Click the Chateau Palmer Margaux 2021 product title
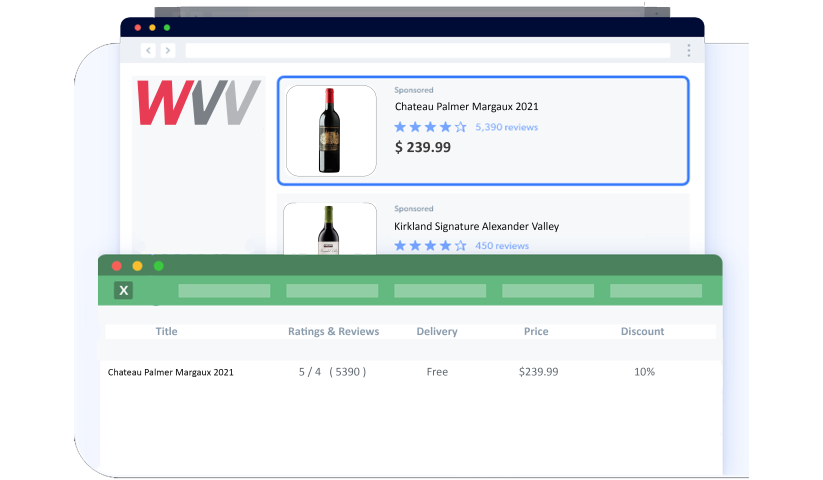The width and height of the screenshot is (823, 480). coord(467,106)
